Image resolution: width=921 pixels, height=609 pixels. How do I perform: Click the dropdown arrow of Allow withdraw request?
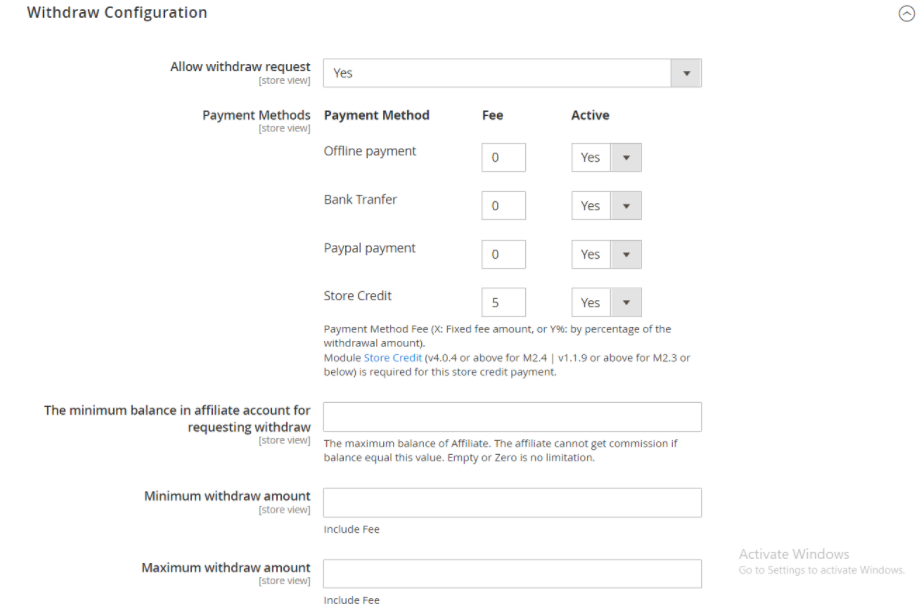tap(686, 73)
